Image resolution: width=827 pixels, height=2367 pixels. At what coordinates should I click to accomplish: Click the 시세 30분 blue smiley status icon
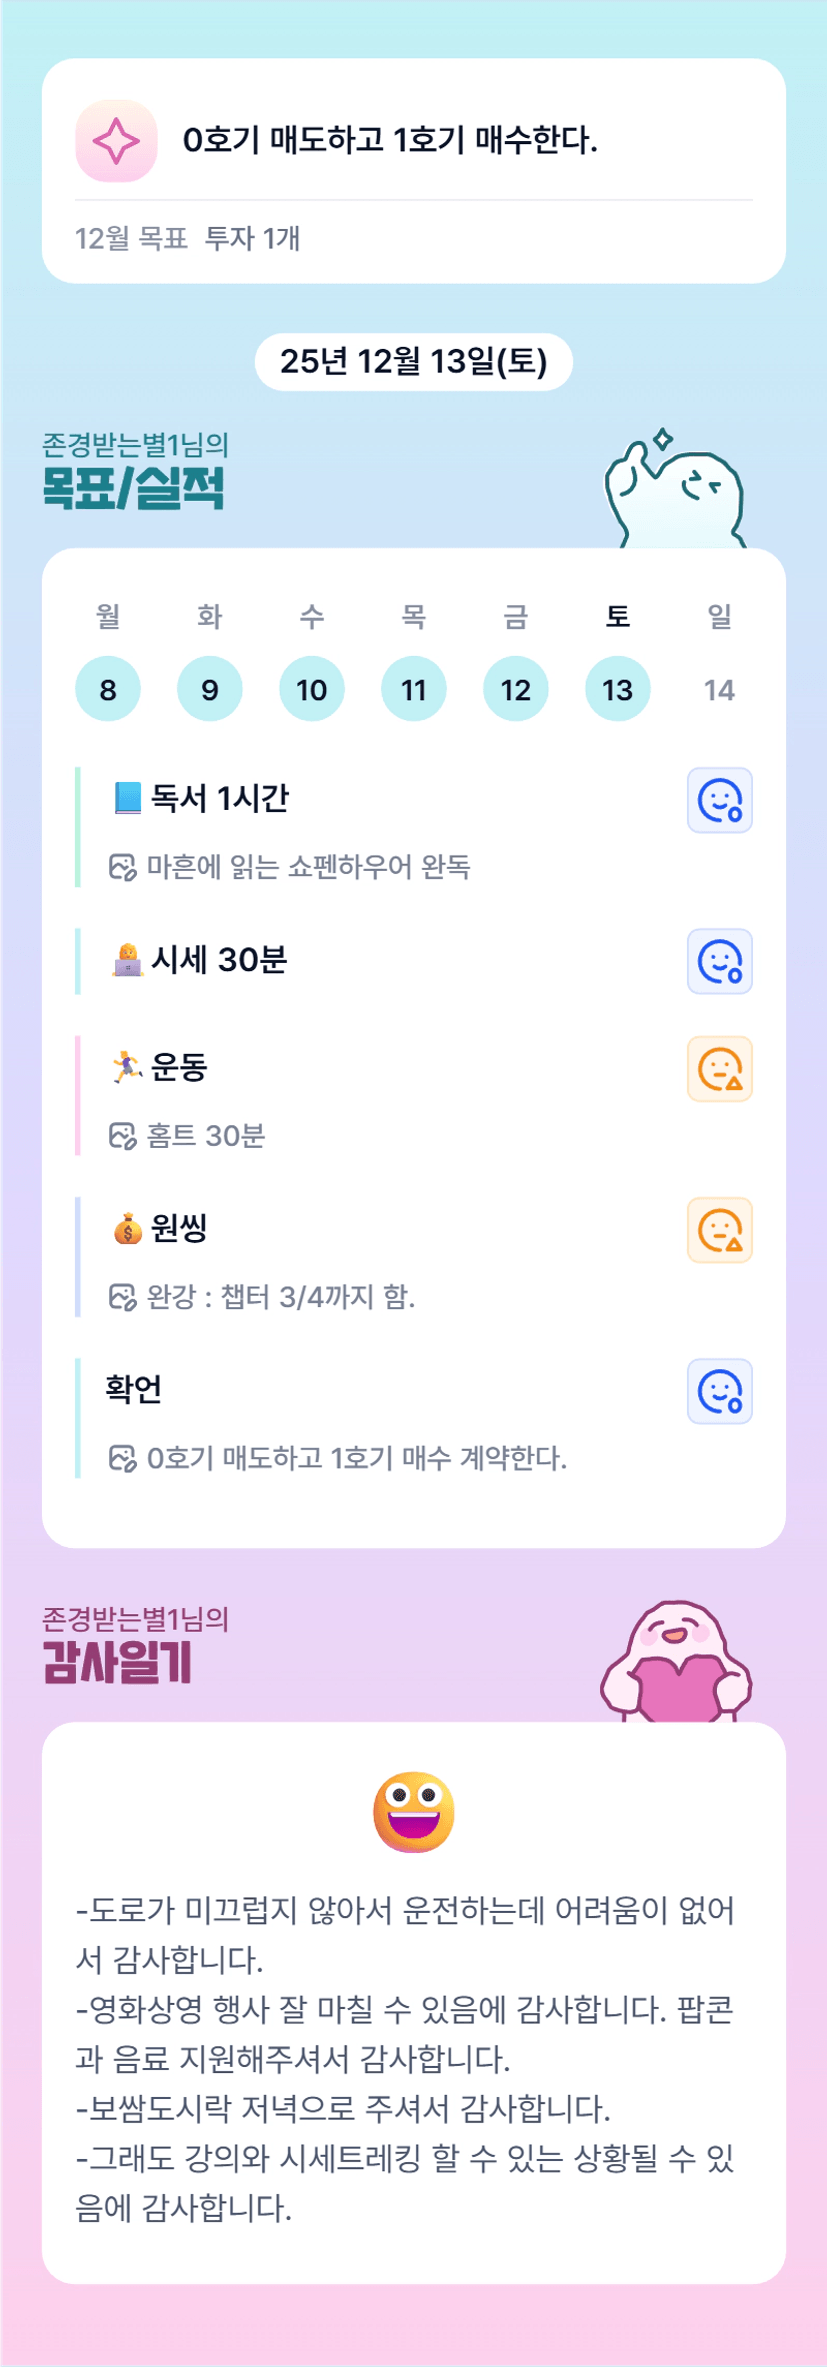(x=719, y=961)
